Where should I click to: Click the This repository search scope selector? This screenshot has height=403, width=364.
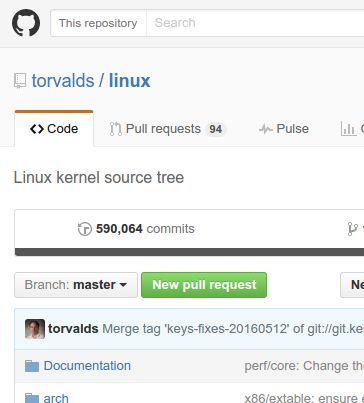click(98, 23)
